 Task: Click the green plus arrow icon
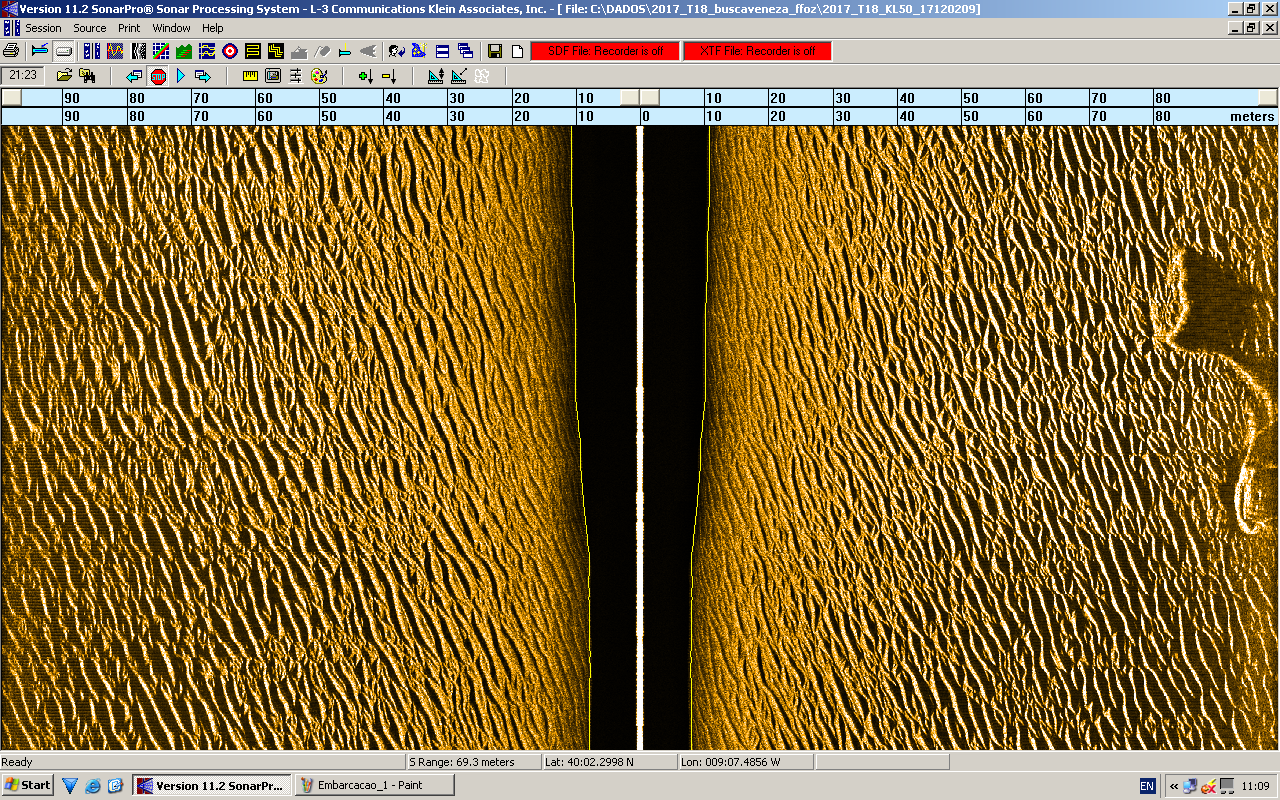[365, 76]
